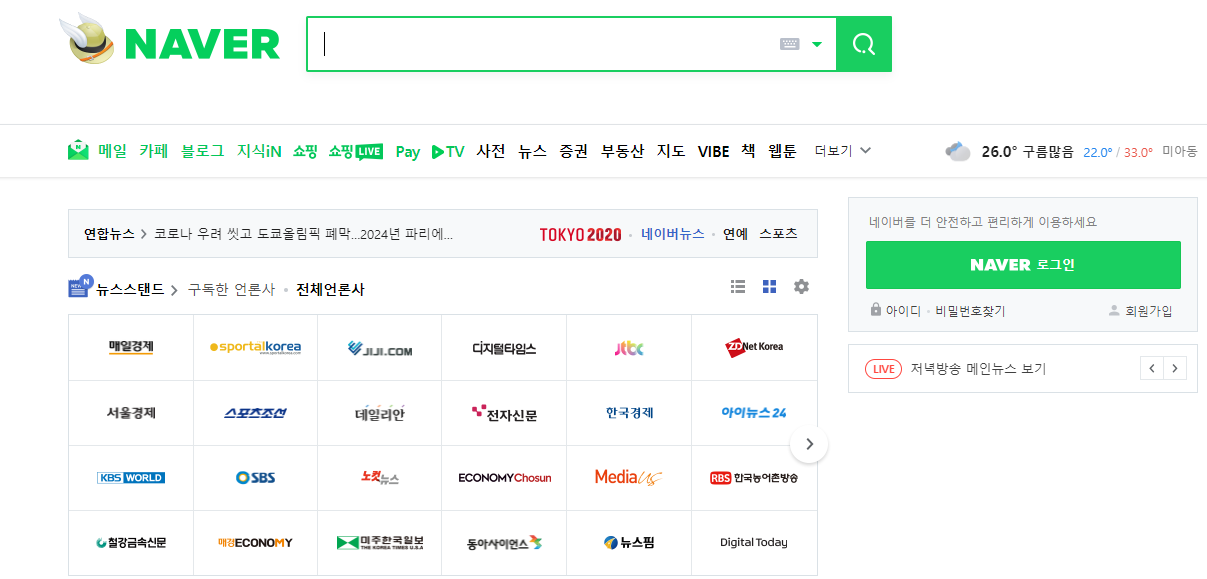1207x579 pixels.
Task: Open newsstand settings gear icon
Action: click(801, 287)
